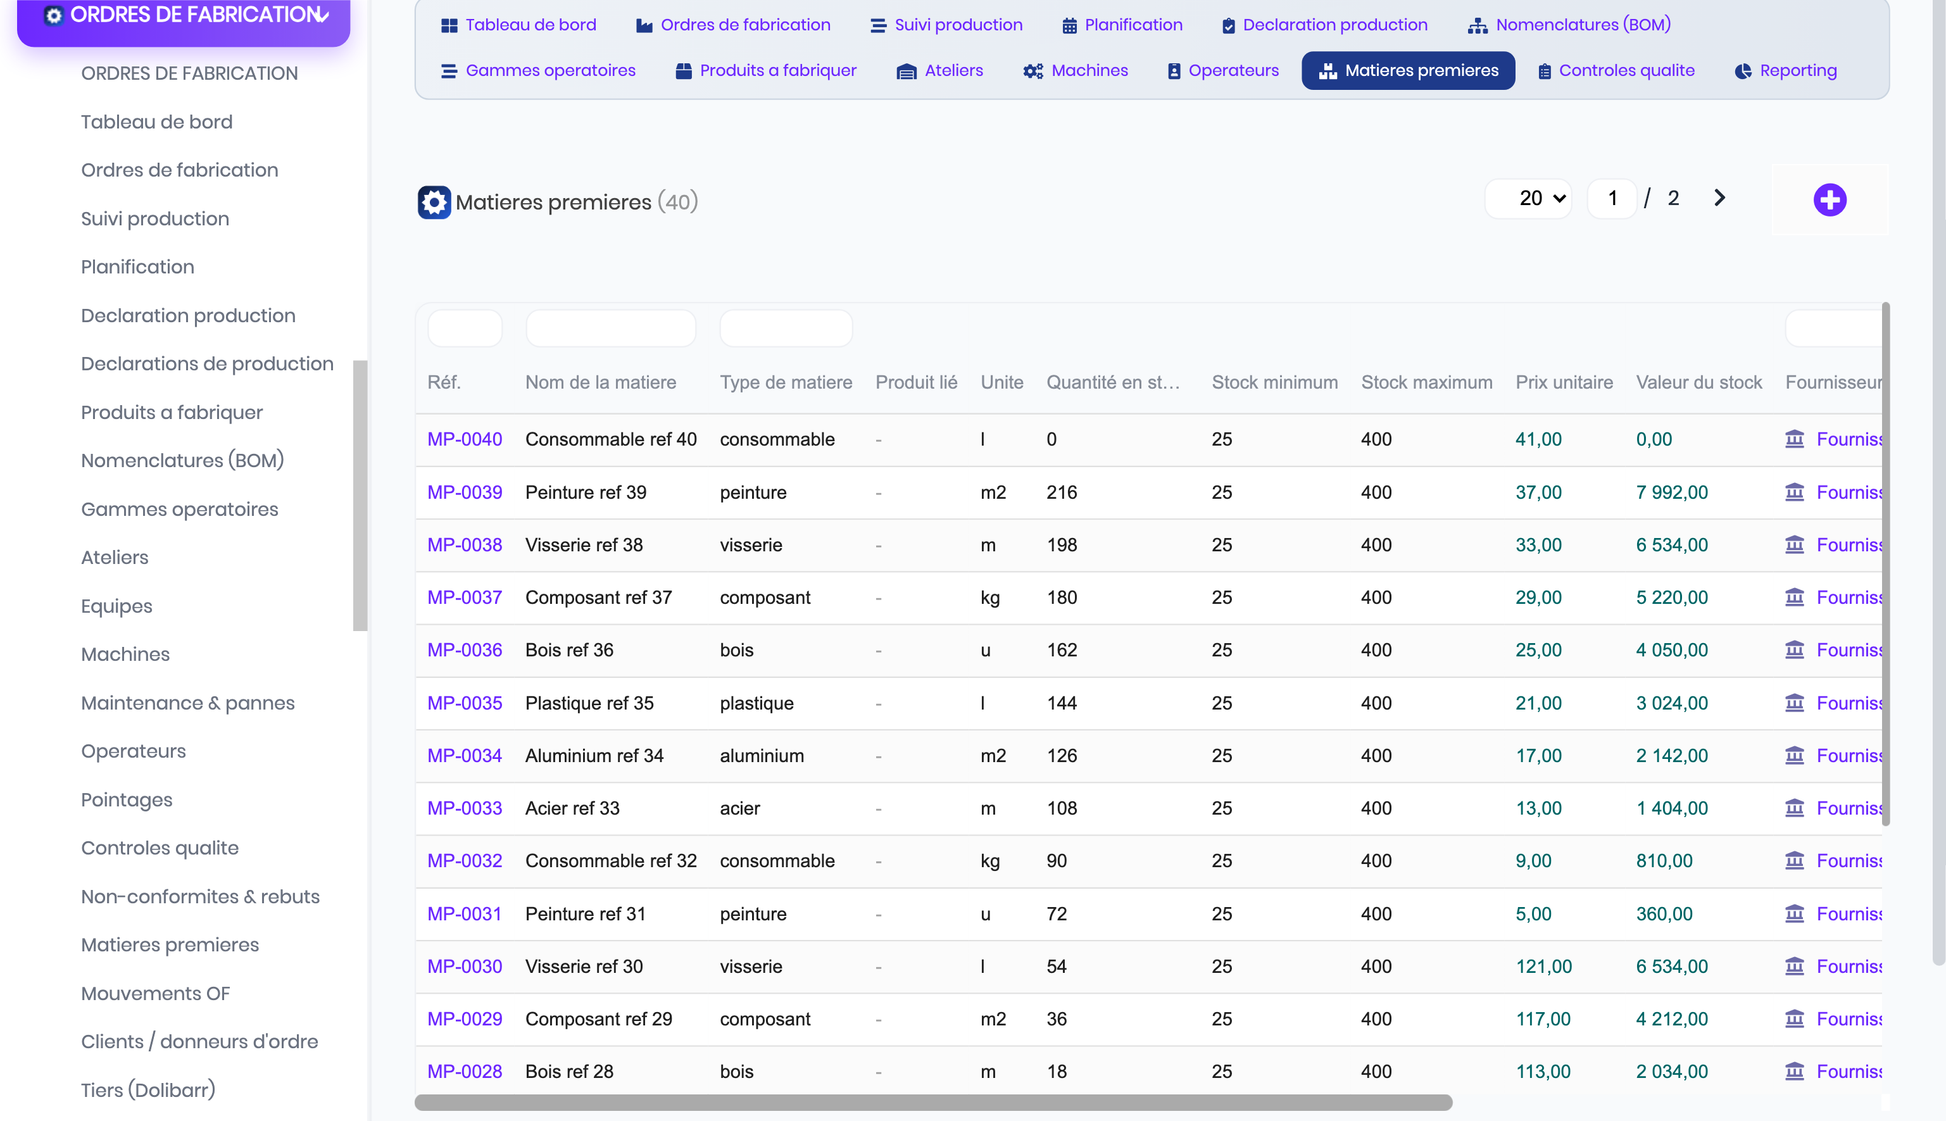Open the 20 rows-per-page dropdown
This screenshot has width=1946, height=1121.
point(1529,198)
